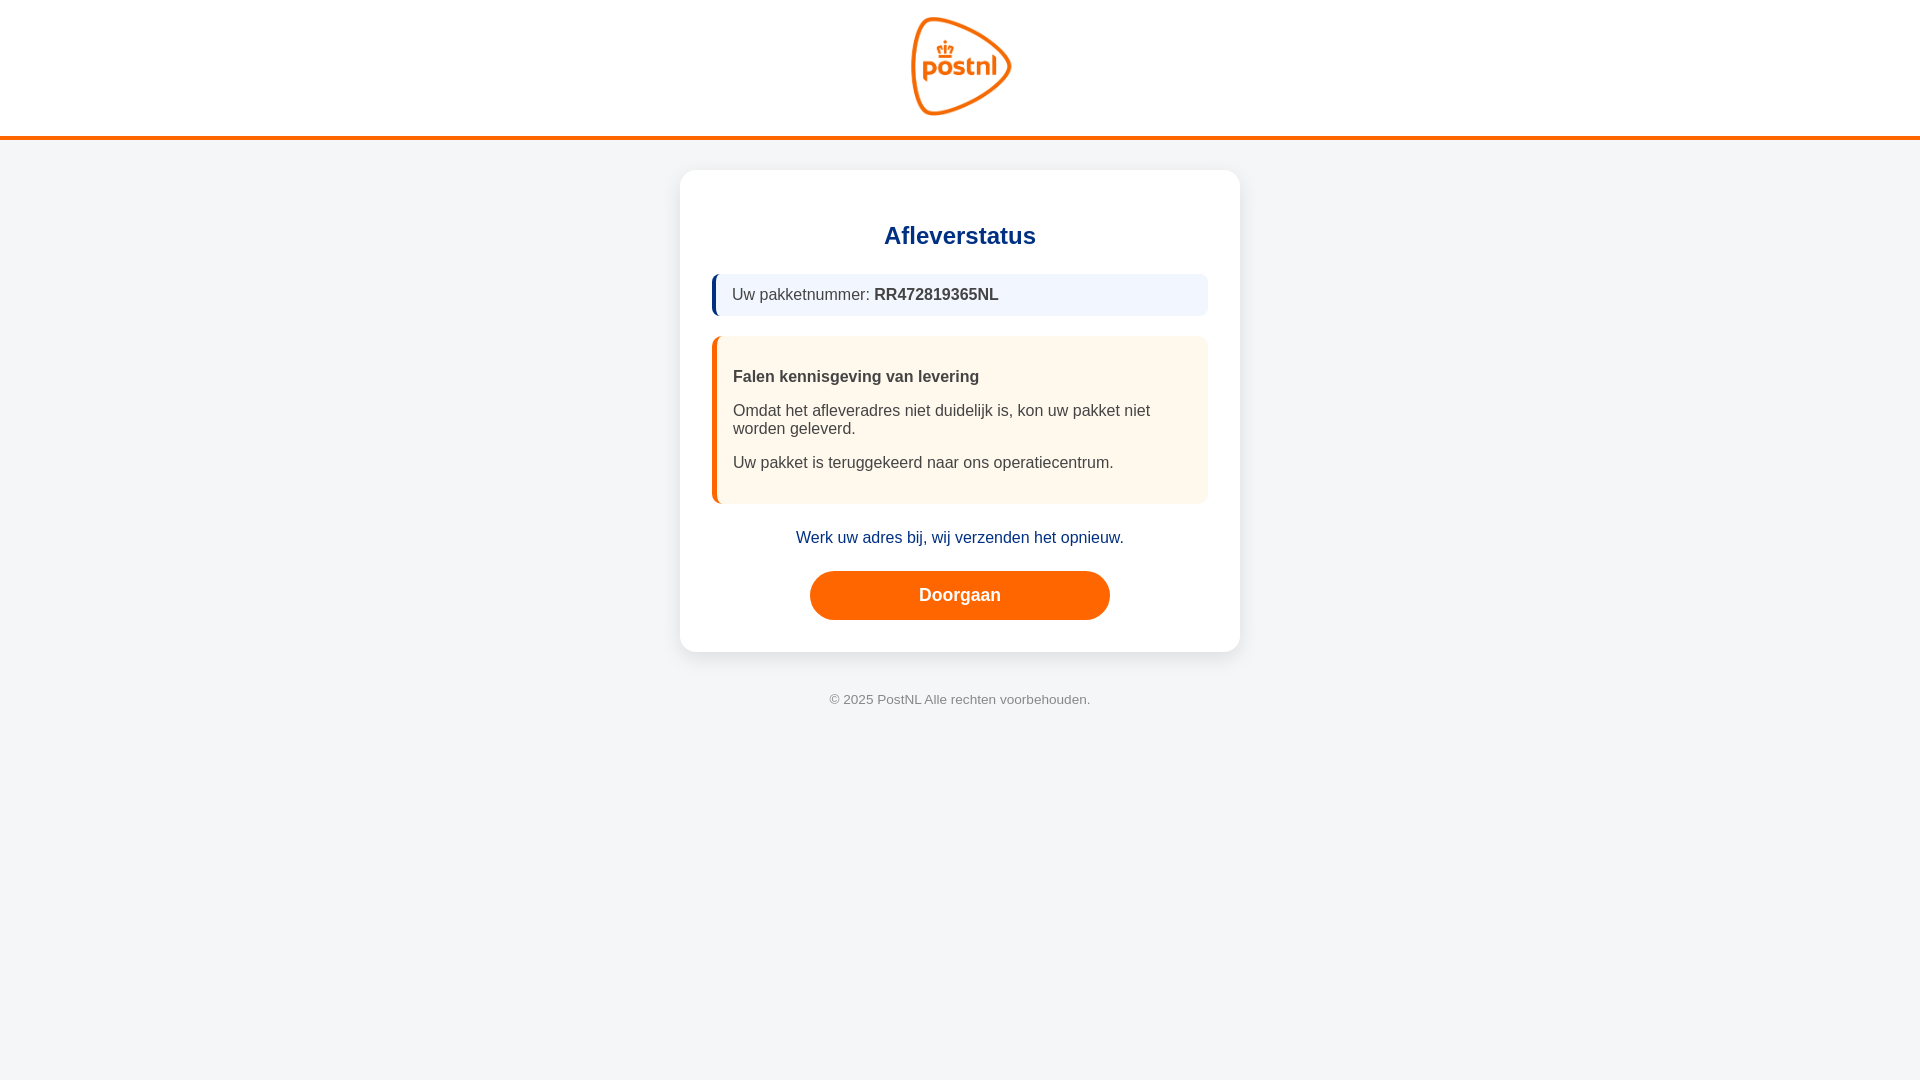1920x1080 pixels.
Task: Click the 'Werk uw adres bij' text
Action: pyautogui.click(x=859, y=538)
